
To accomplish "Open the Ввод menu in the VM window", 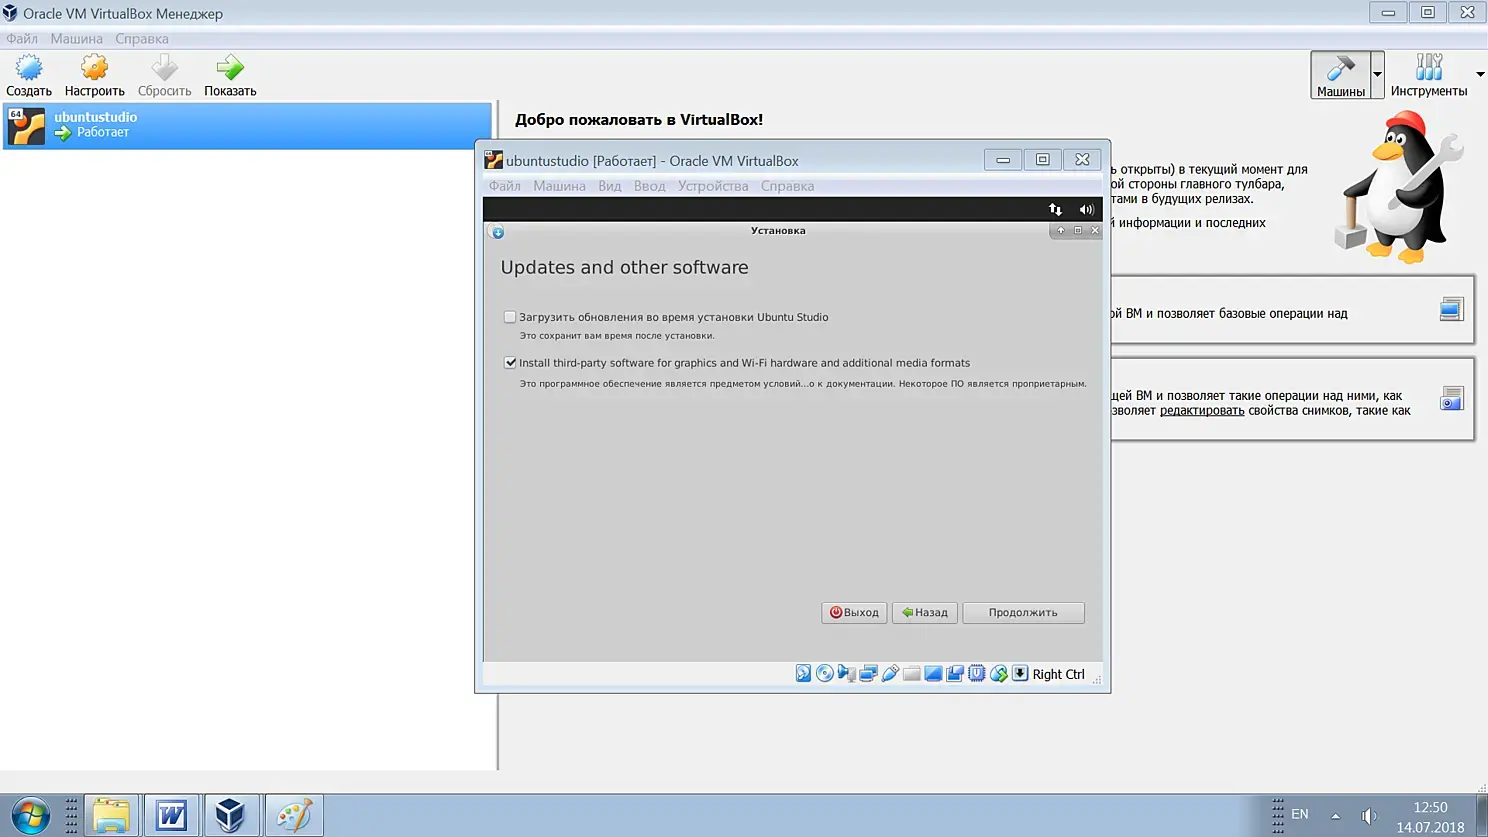I will tap(649, 186).
